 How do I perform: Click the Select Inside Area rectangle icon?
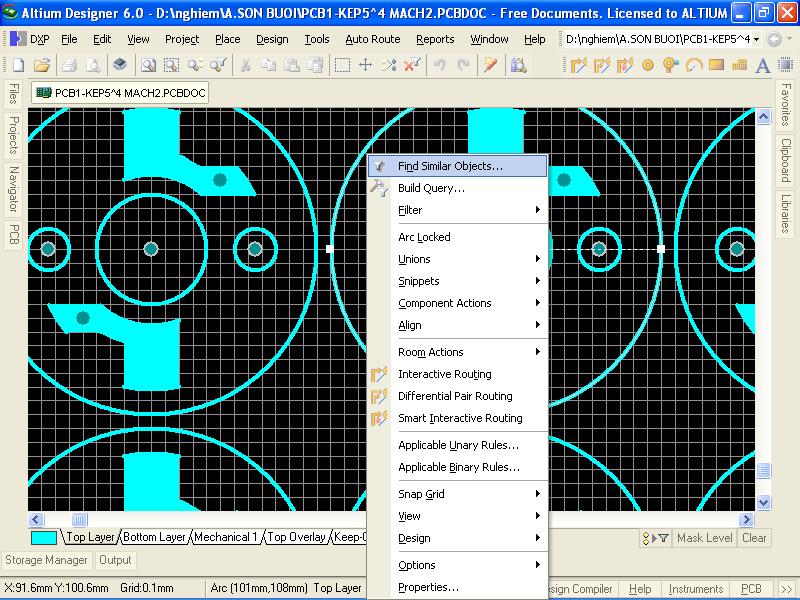pyautogui.click(x=342, y=65)
